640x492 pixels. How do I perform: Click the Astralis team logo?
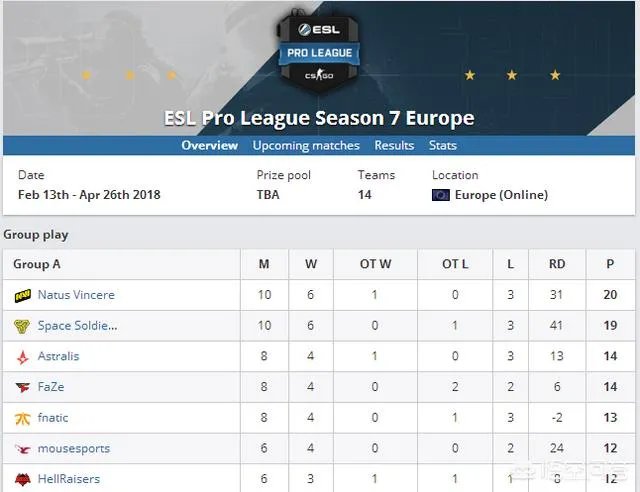[22, 357]
